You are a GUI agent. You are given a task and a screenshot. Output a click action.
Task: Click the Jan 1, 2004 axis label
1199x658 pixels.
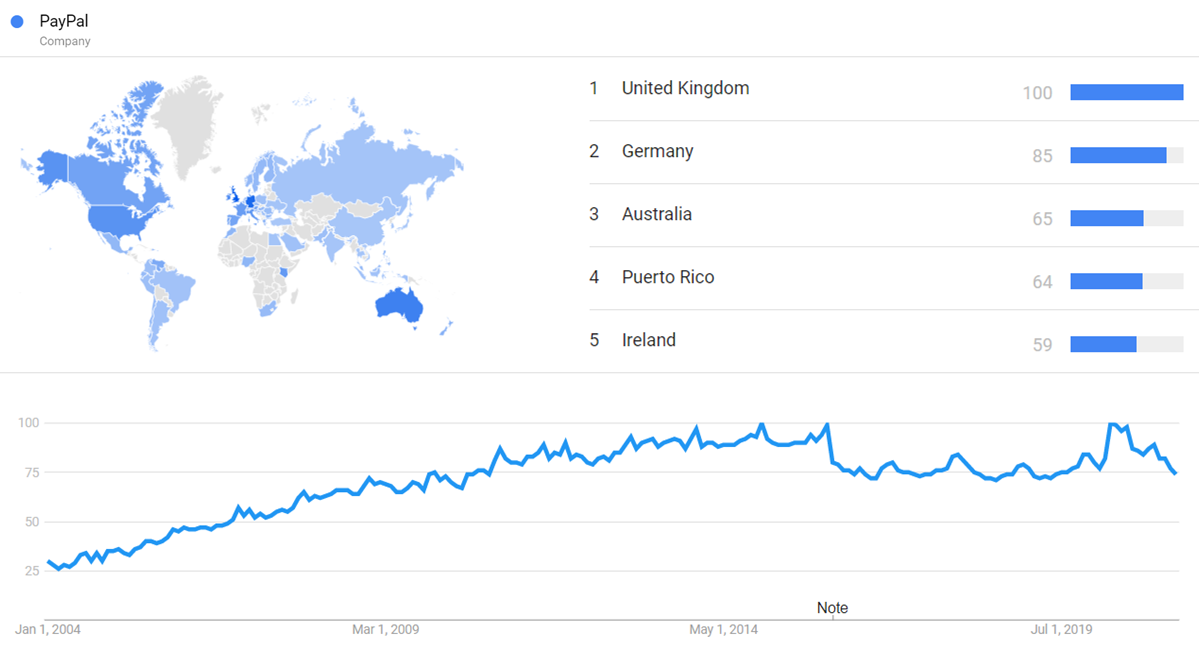pyautogui.click(x=48, y=630)
